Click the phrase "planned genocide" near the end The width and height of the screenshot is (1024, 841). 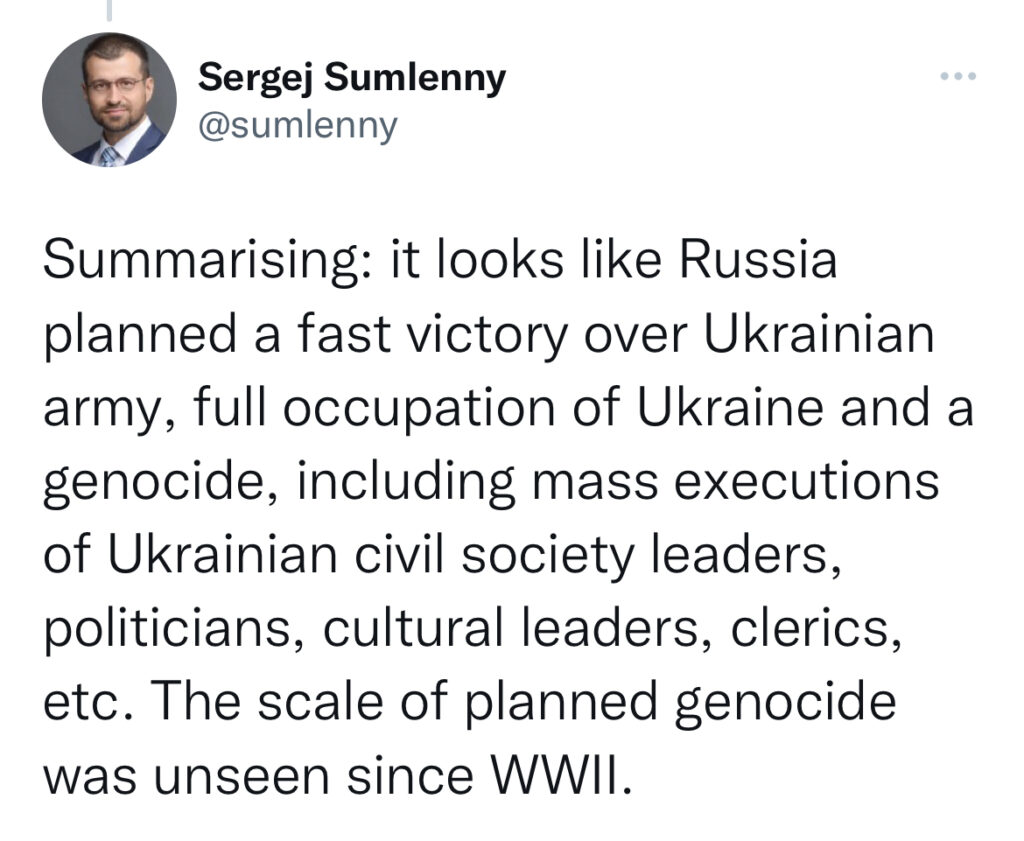tap(680, 705)
